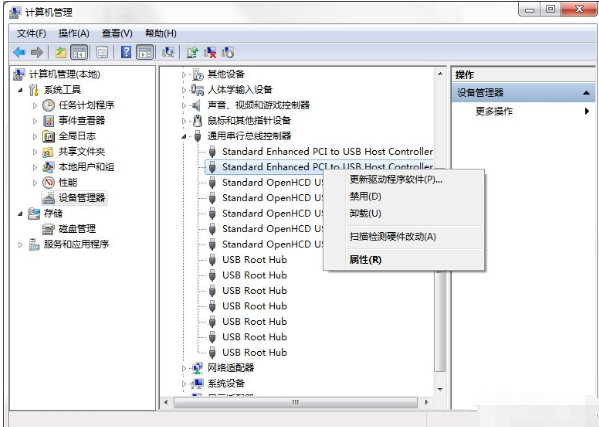Choose 禁用(D) in the context menu

(404, 196)
